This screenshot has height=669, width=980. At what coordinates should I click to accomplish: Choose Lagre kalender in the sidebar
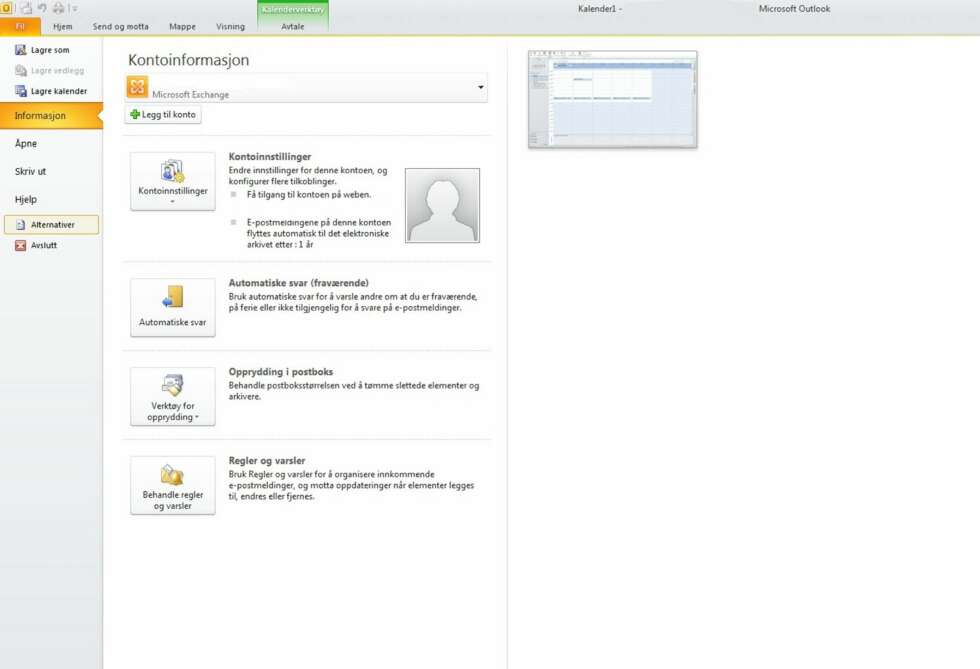pyautogui.click(x=59, y=91)
